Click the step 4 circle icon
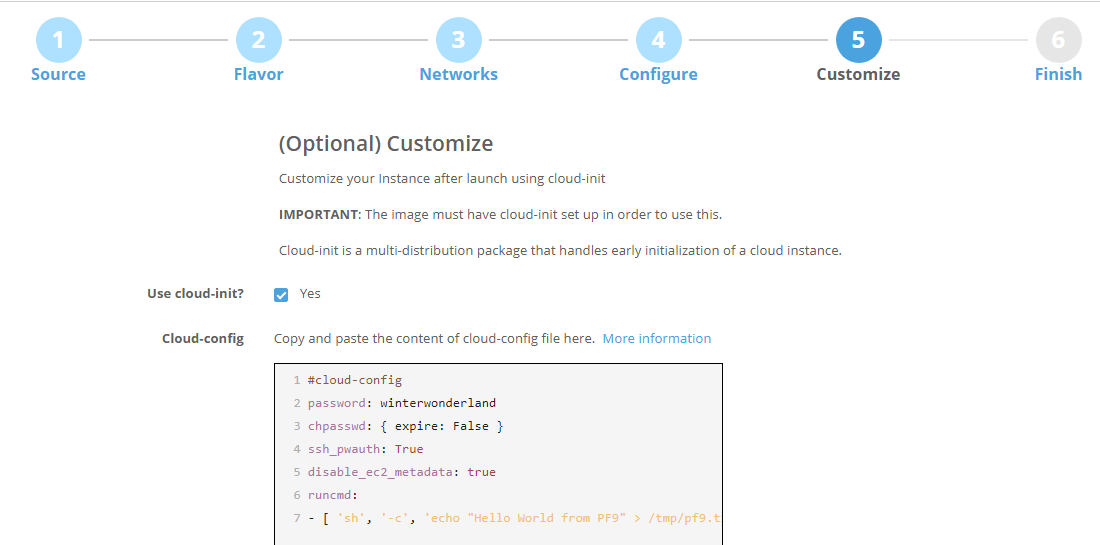1100x545 pixels. tap(658, 40)
